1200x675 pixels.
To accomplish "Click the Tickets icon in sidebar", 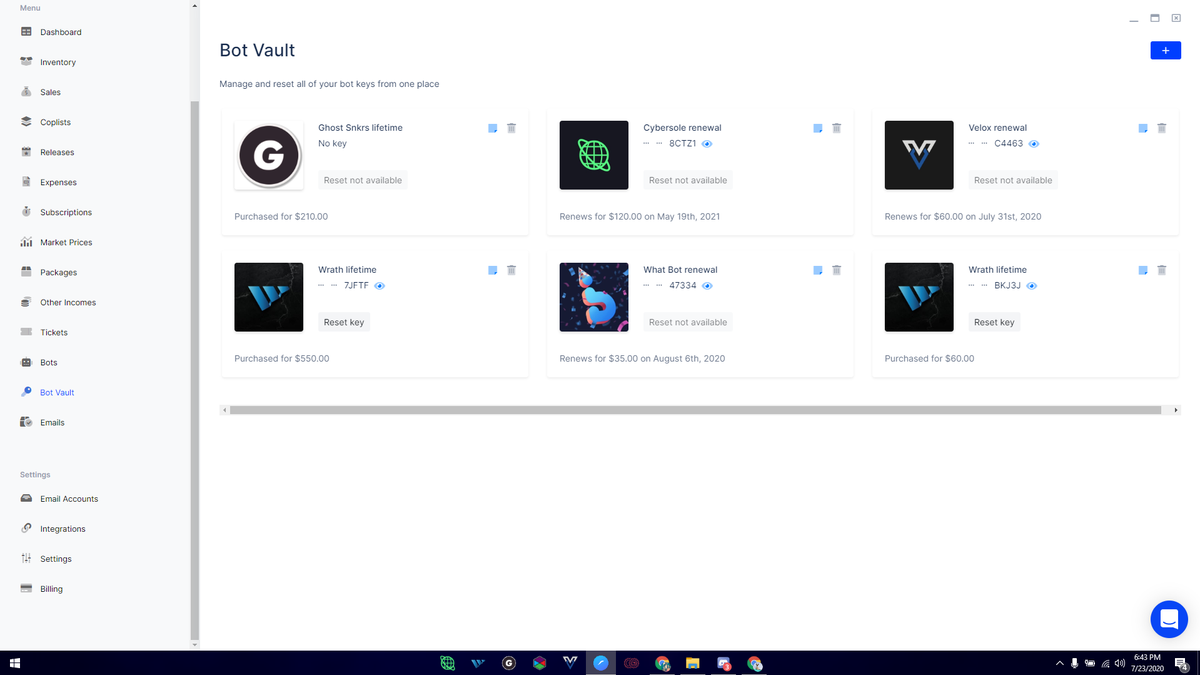I will tap(27, 332).
